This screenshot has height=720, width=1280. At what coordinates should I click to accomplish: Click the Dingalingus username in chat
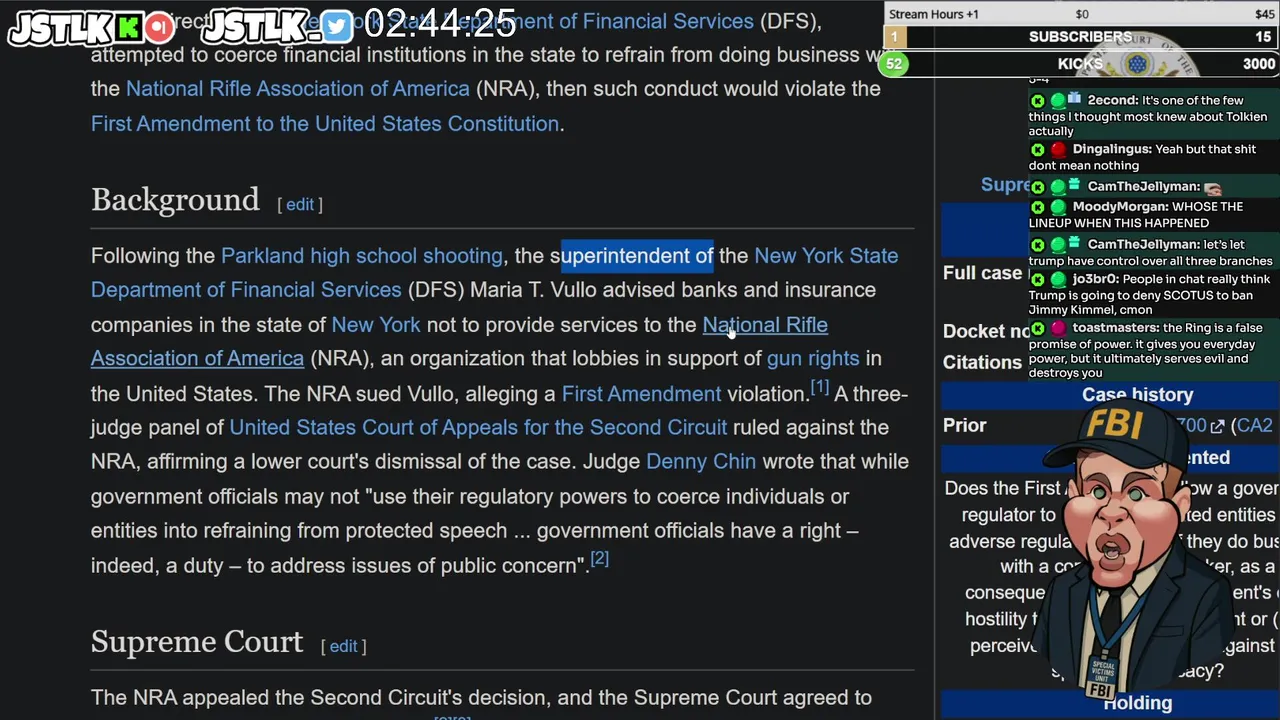pyautogui.click(x=1112, y=150)
